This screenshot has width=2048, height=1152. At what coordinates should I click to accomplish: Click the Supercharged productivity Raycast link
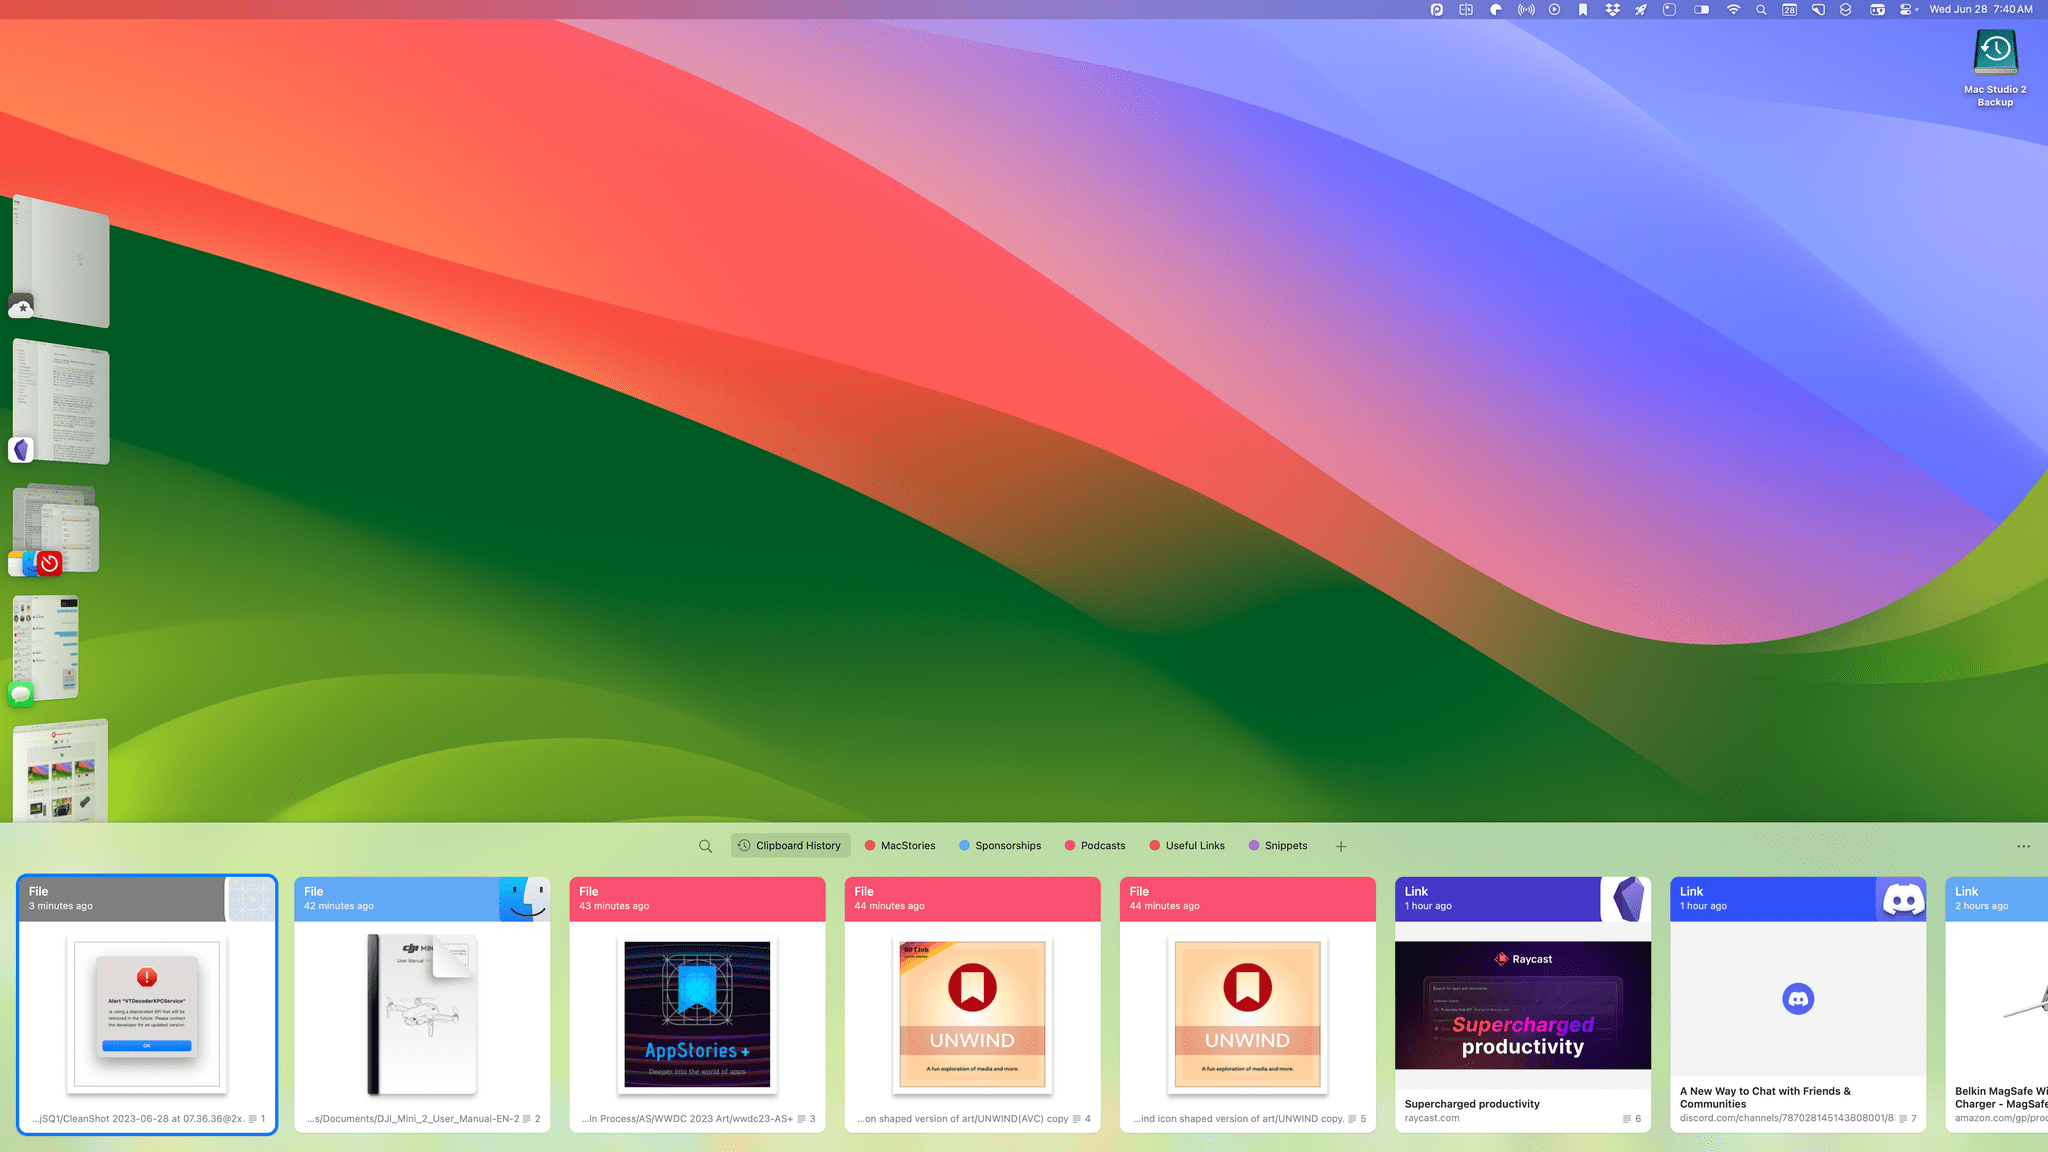tap(1522, 1004)
